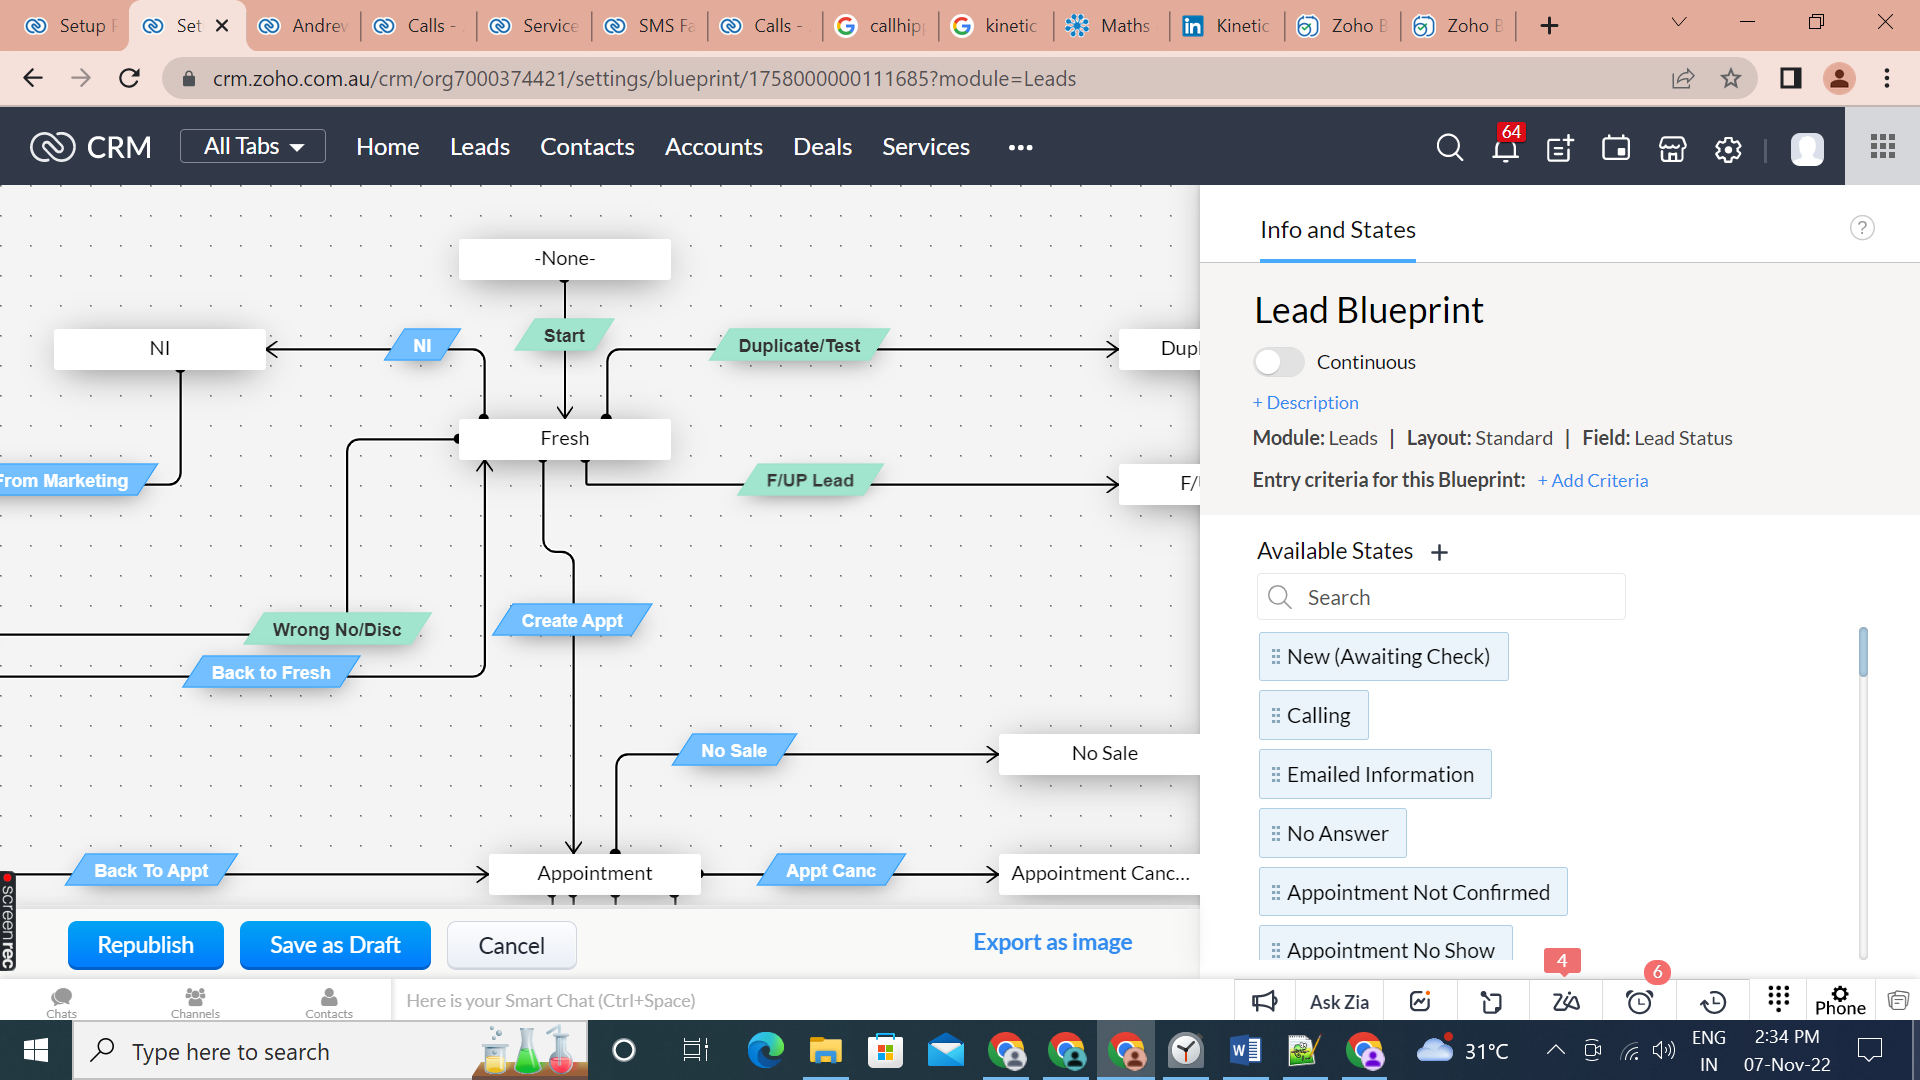Open the CRM search icon

point(1449,148)
